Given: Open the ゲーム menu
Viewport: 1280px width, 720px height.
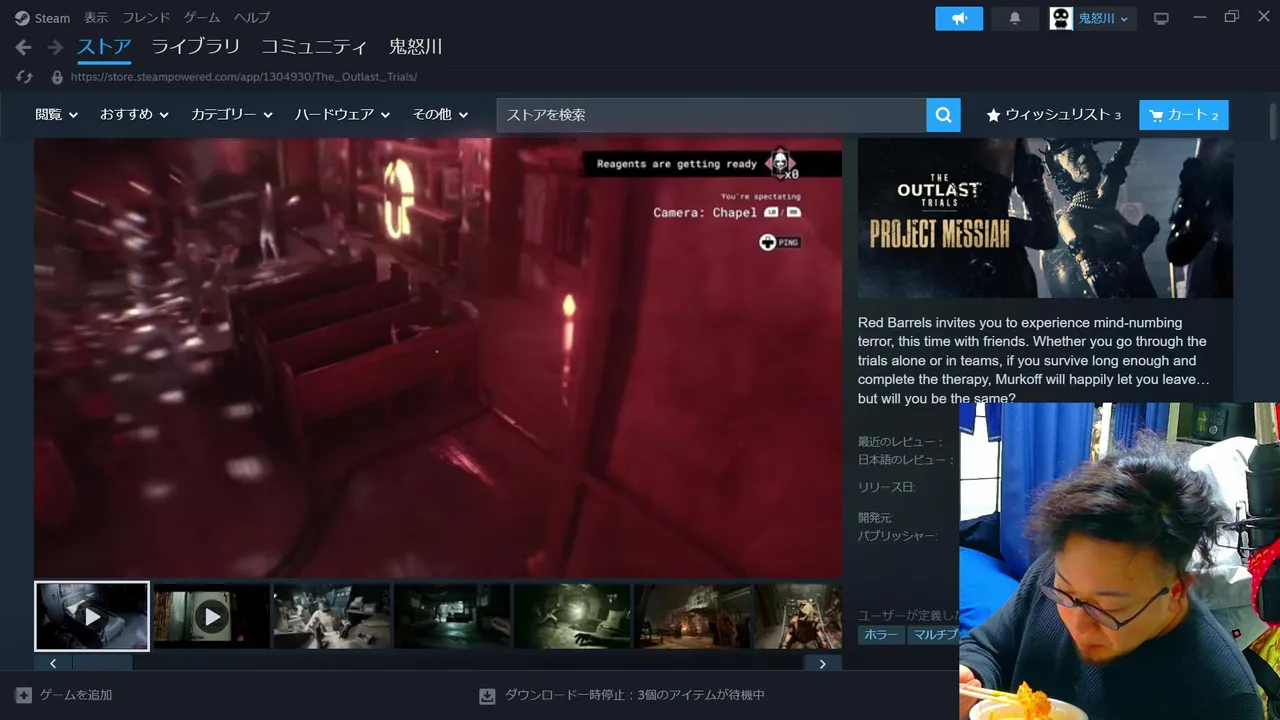Looking at the screenshot, I should [202, 18].
